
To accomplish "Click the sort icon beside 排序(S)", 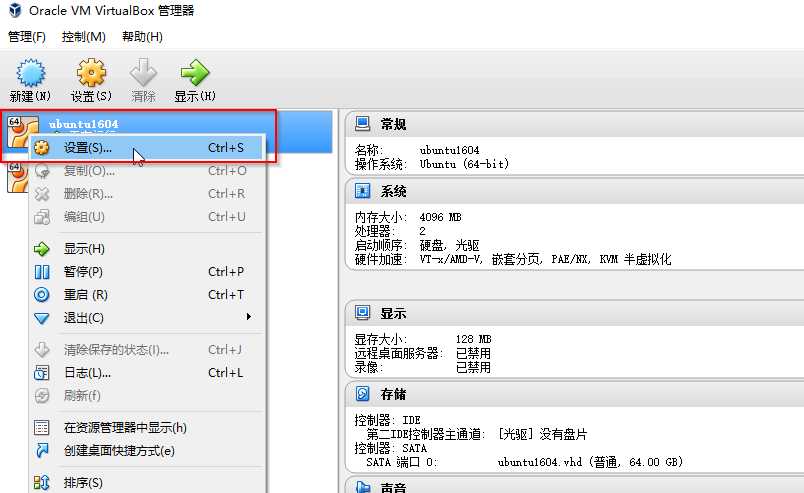I will (42, 483).
